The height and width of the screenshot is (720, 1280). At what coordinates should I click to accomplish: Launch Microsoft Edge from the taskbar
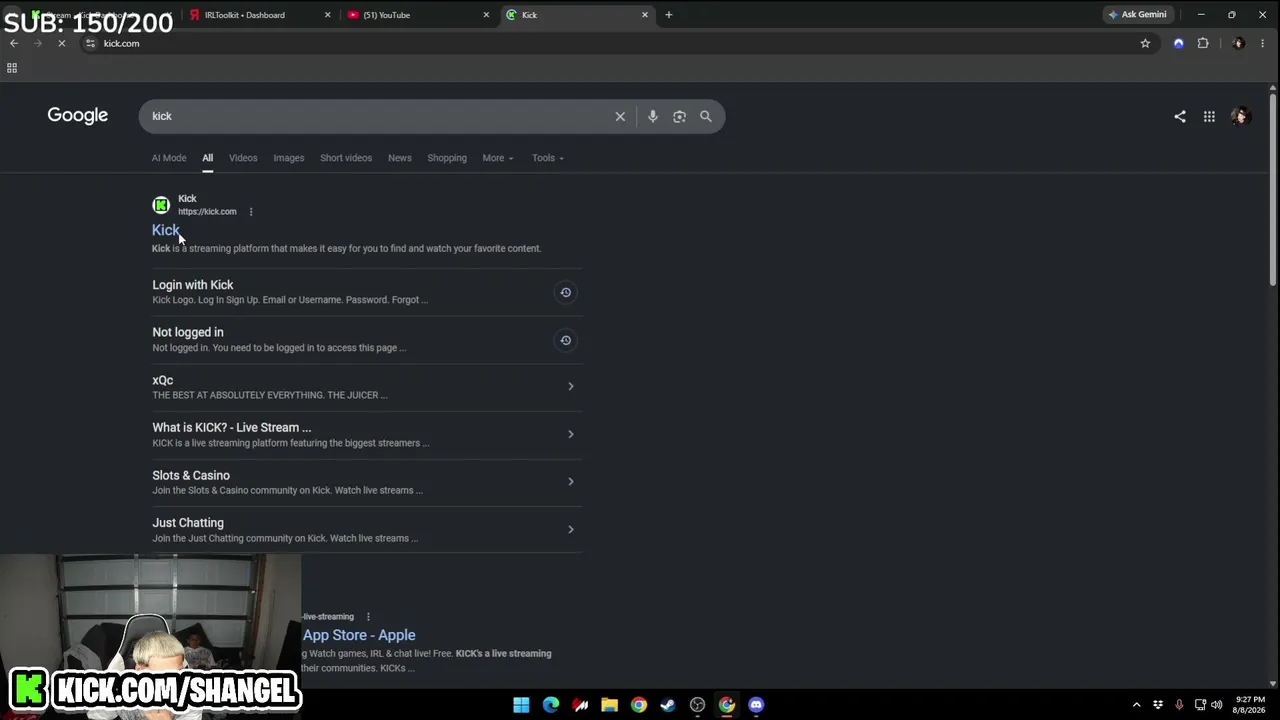[551, 705]
